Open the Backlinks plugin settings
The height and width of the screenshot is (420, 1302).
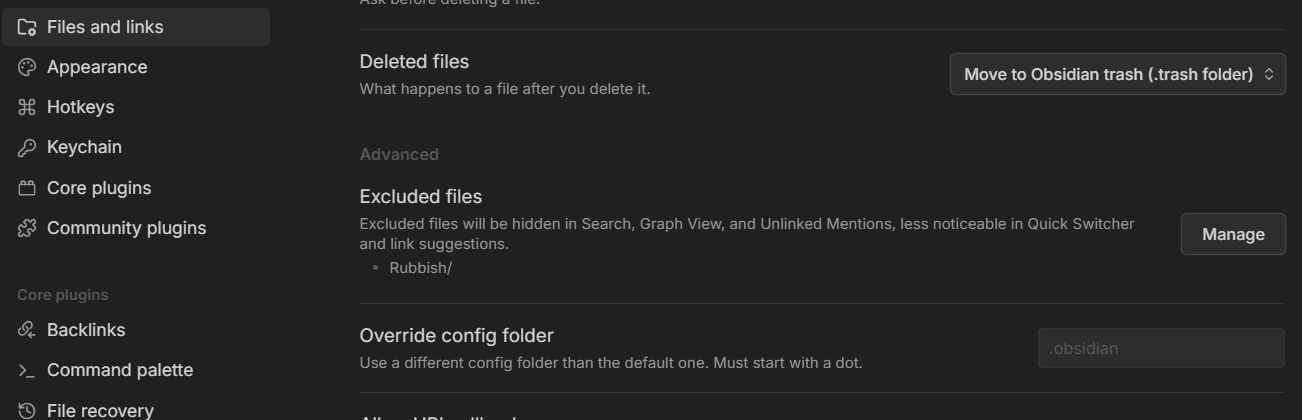point(86,330)
